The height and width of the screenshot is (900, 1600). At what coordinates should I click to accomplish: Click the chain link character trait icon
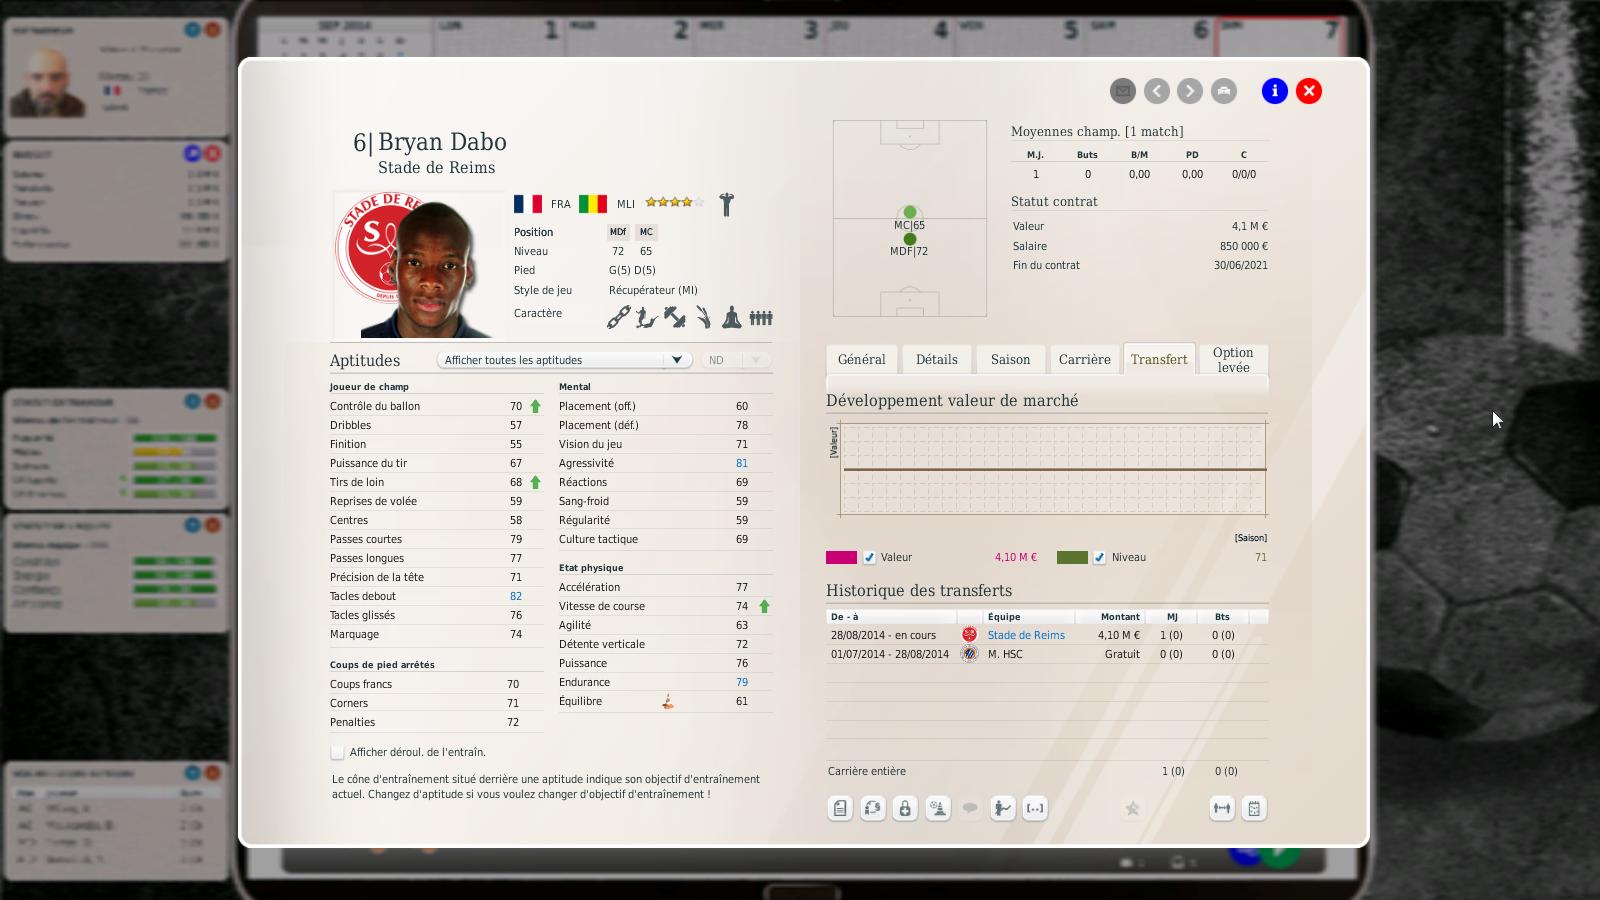[618, 317]
